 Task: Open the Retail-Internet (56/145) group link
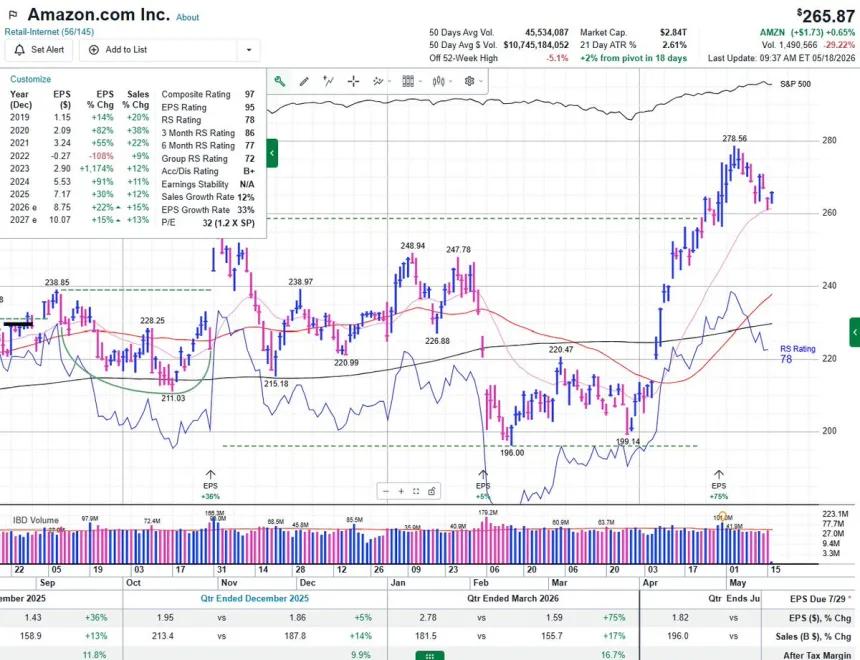click(x=49, y=32)
